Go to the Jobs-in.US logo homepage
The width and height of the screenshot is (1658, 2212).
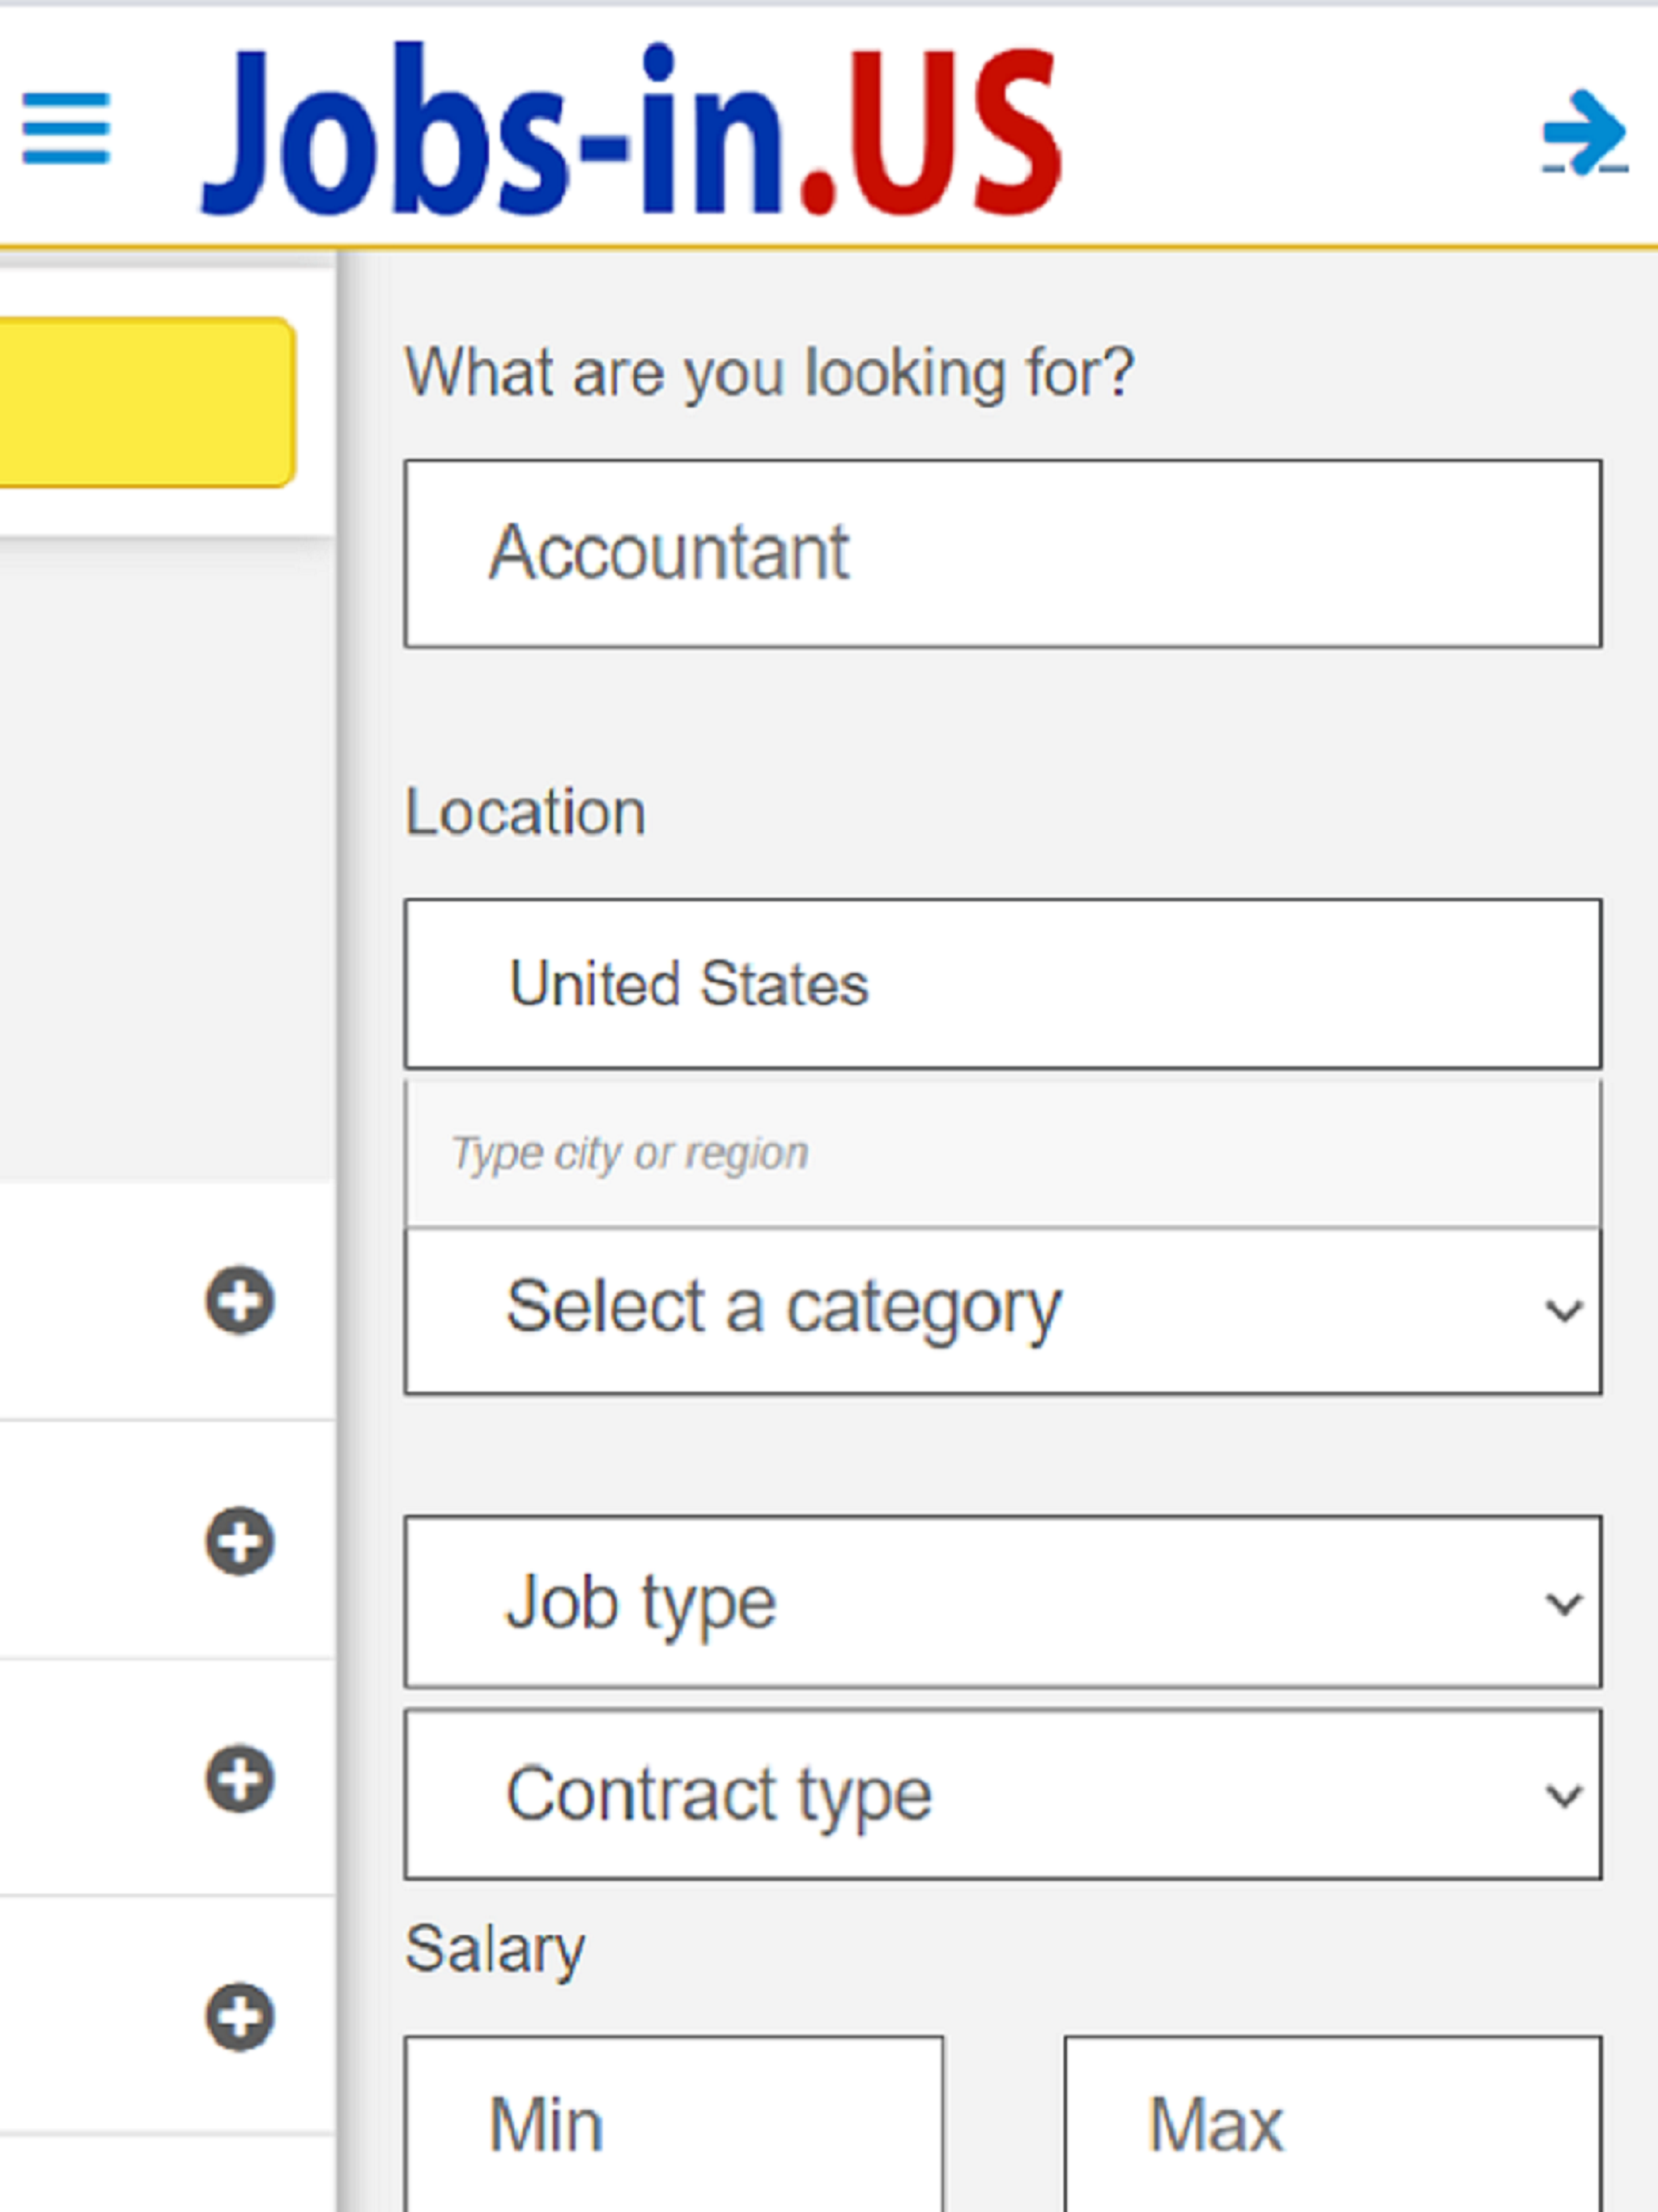(631, 129)
